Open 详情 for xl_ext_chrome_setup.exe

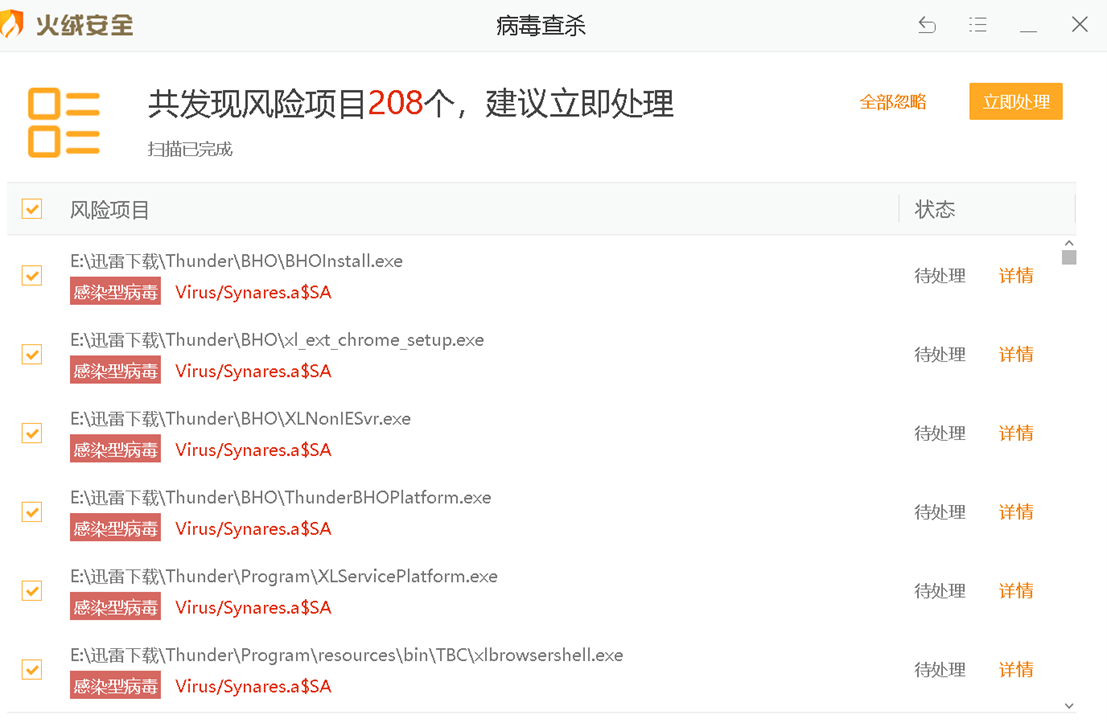1016,354
